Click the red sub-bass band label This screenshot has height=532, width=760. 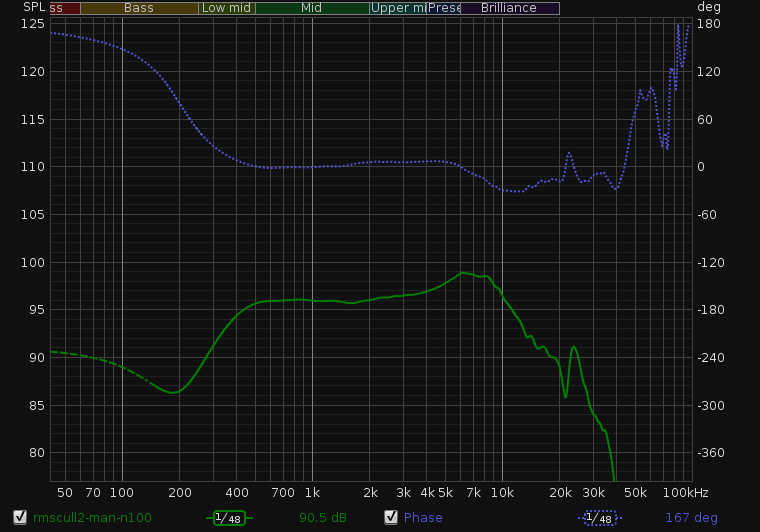tap(64, 8)
